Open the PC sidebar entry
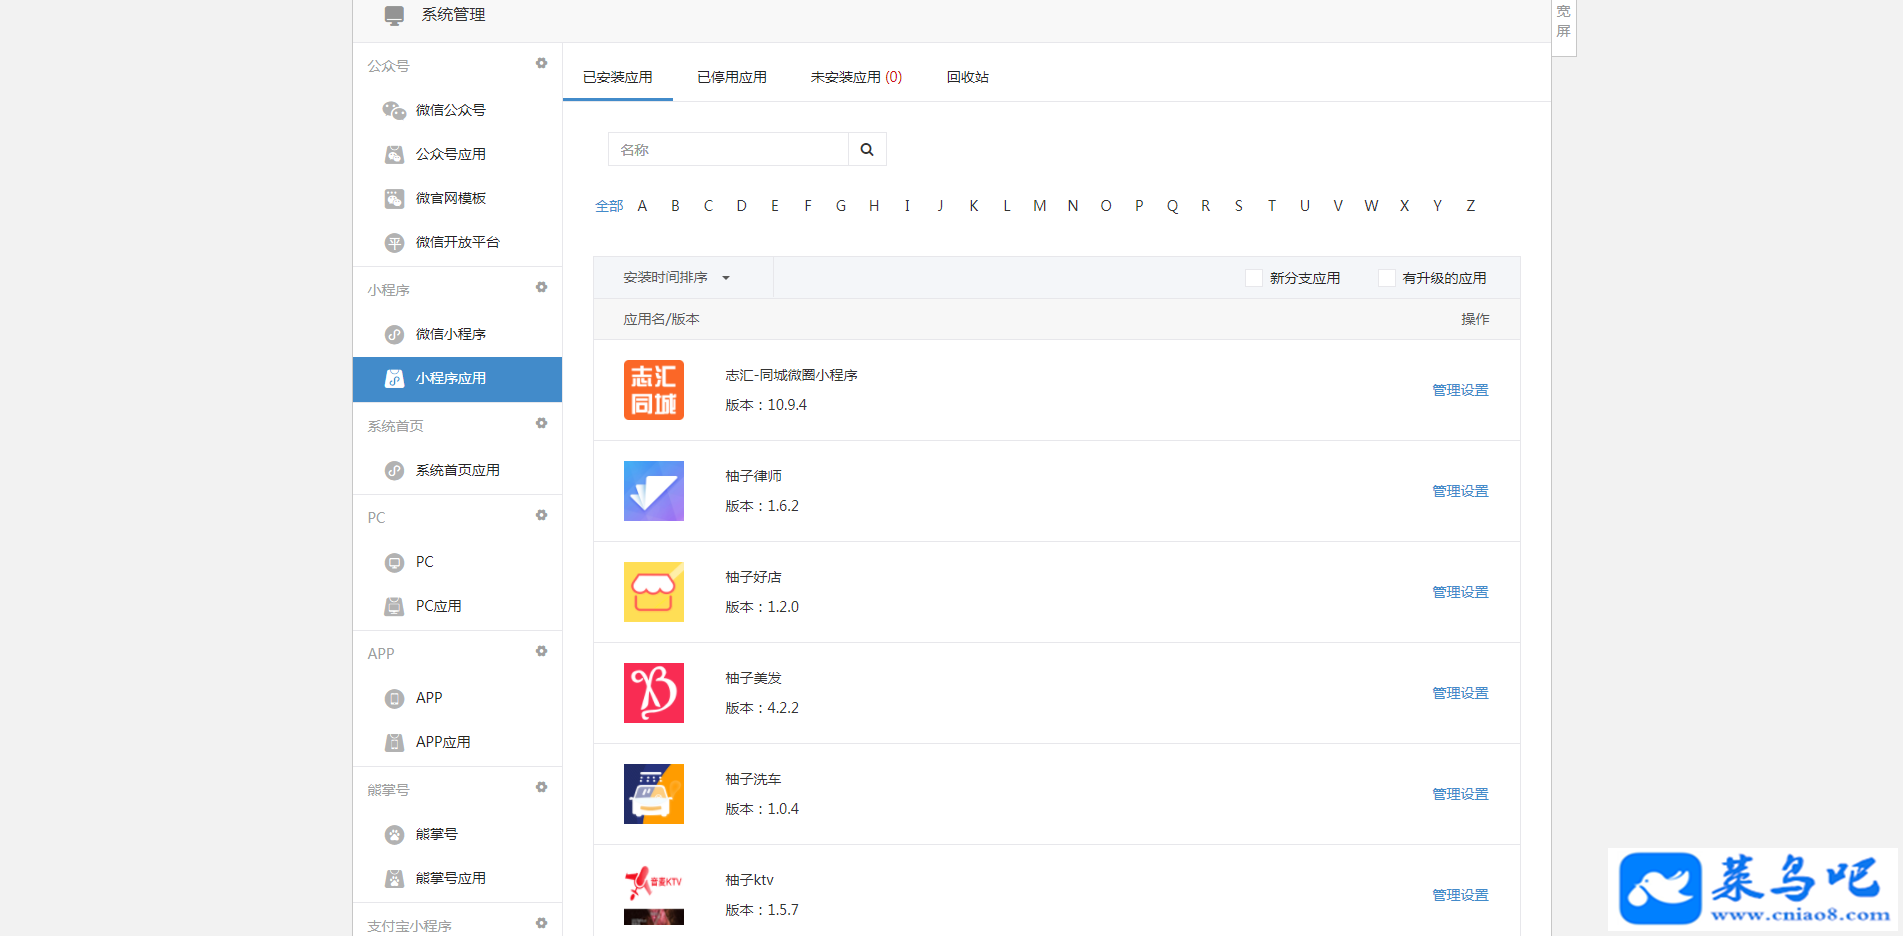Viewport: 1903px width, 936px height. click(x=457, y=562)
